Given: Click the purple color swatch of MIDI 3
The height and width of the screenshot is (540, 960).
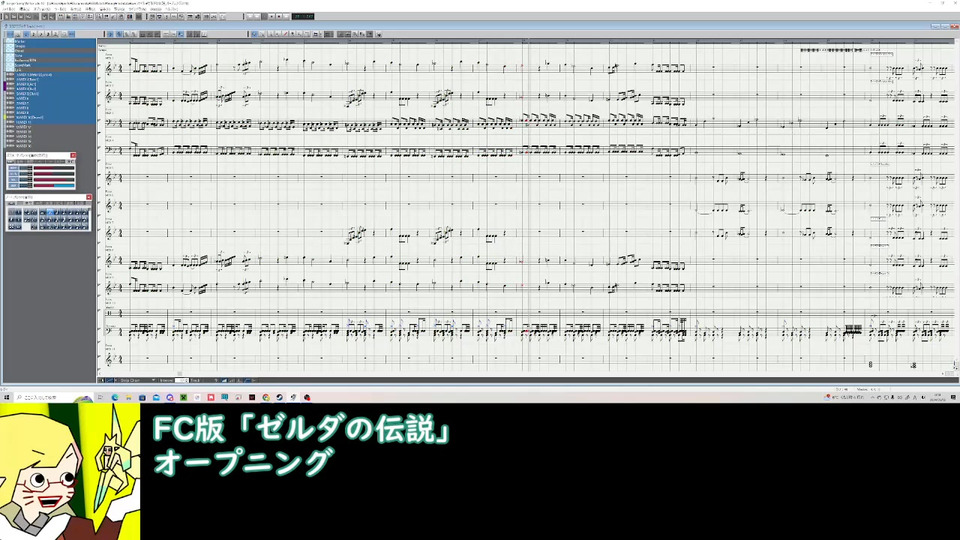Looking at the screenshot, I should [5, 84].
